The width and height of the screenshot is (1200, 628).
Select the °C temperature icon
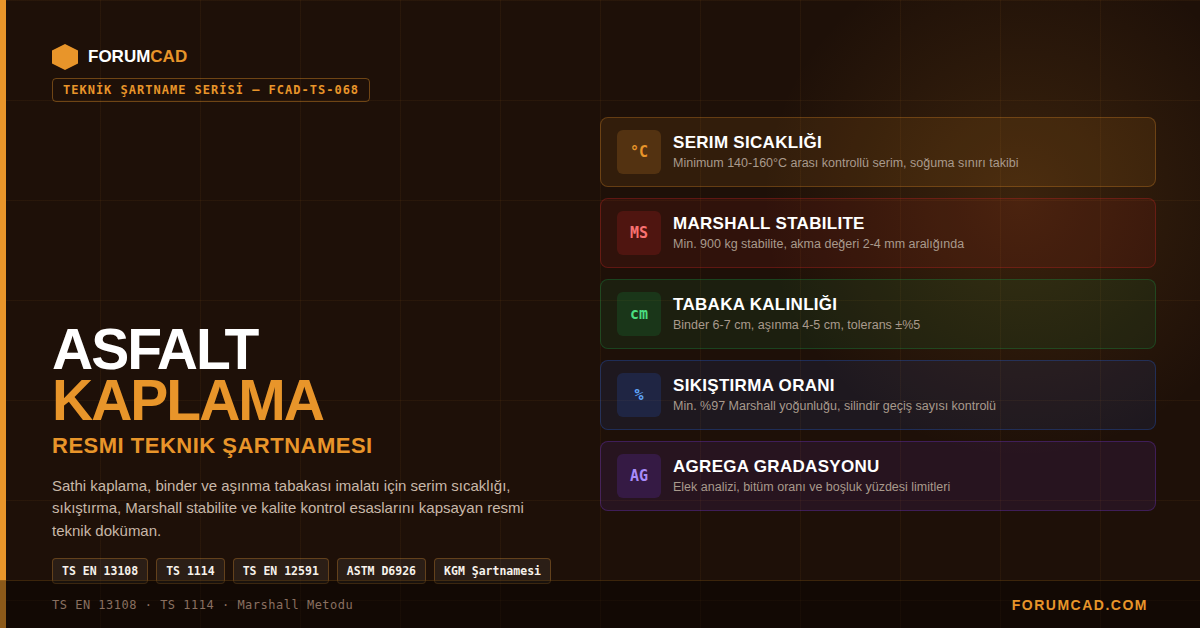coord(639,152)
